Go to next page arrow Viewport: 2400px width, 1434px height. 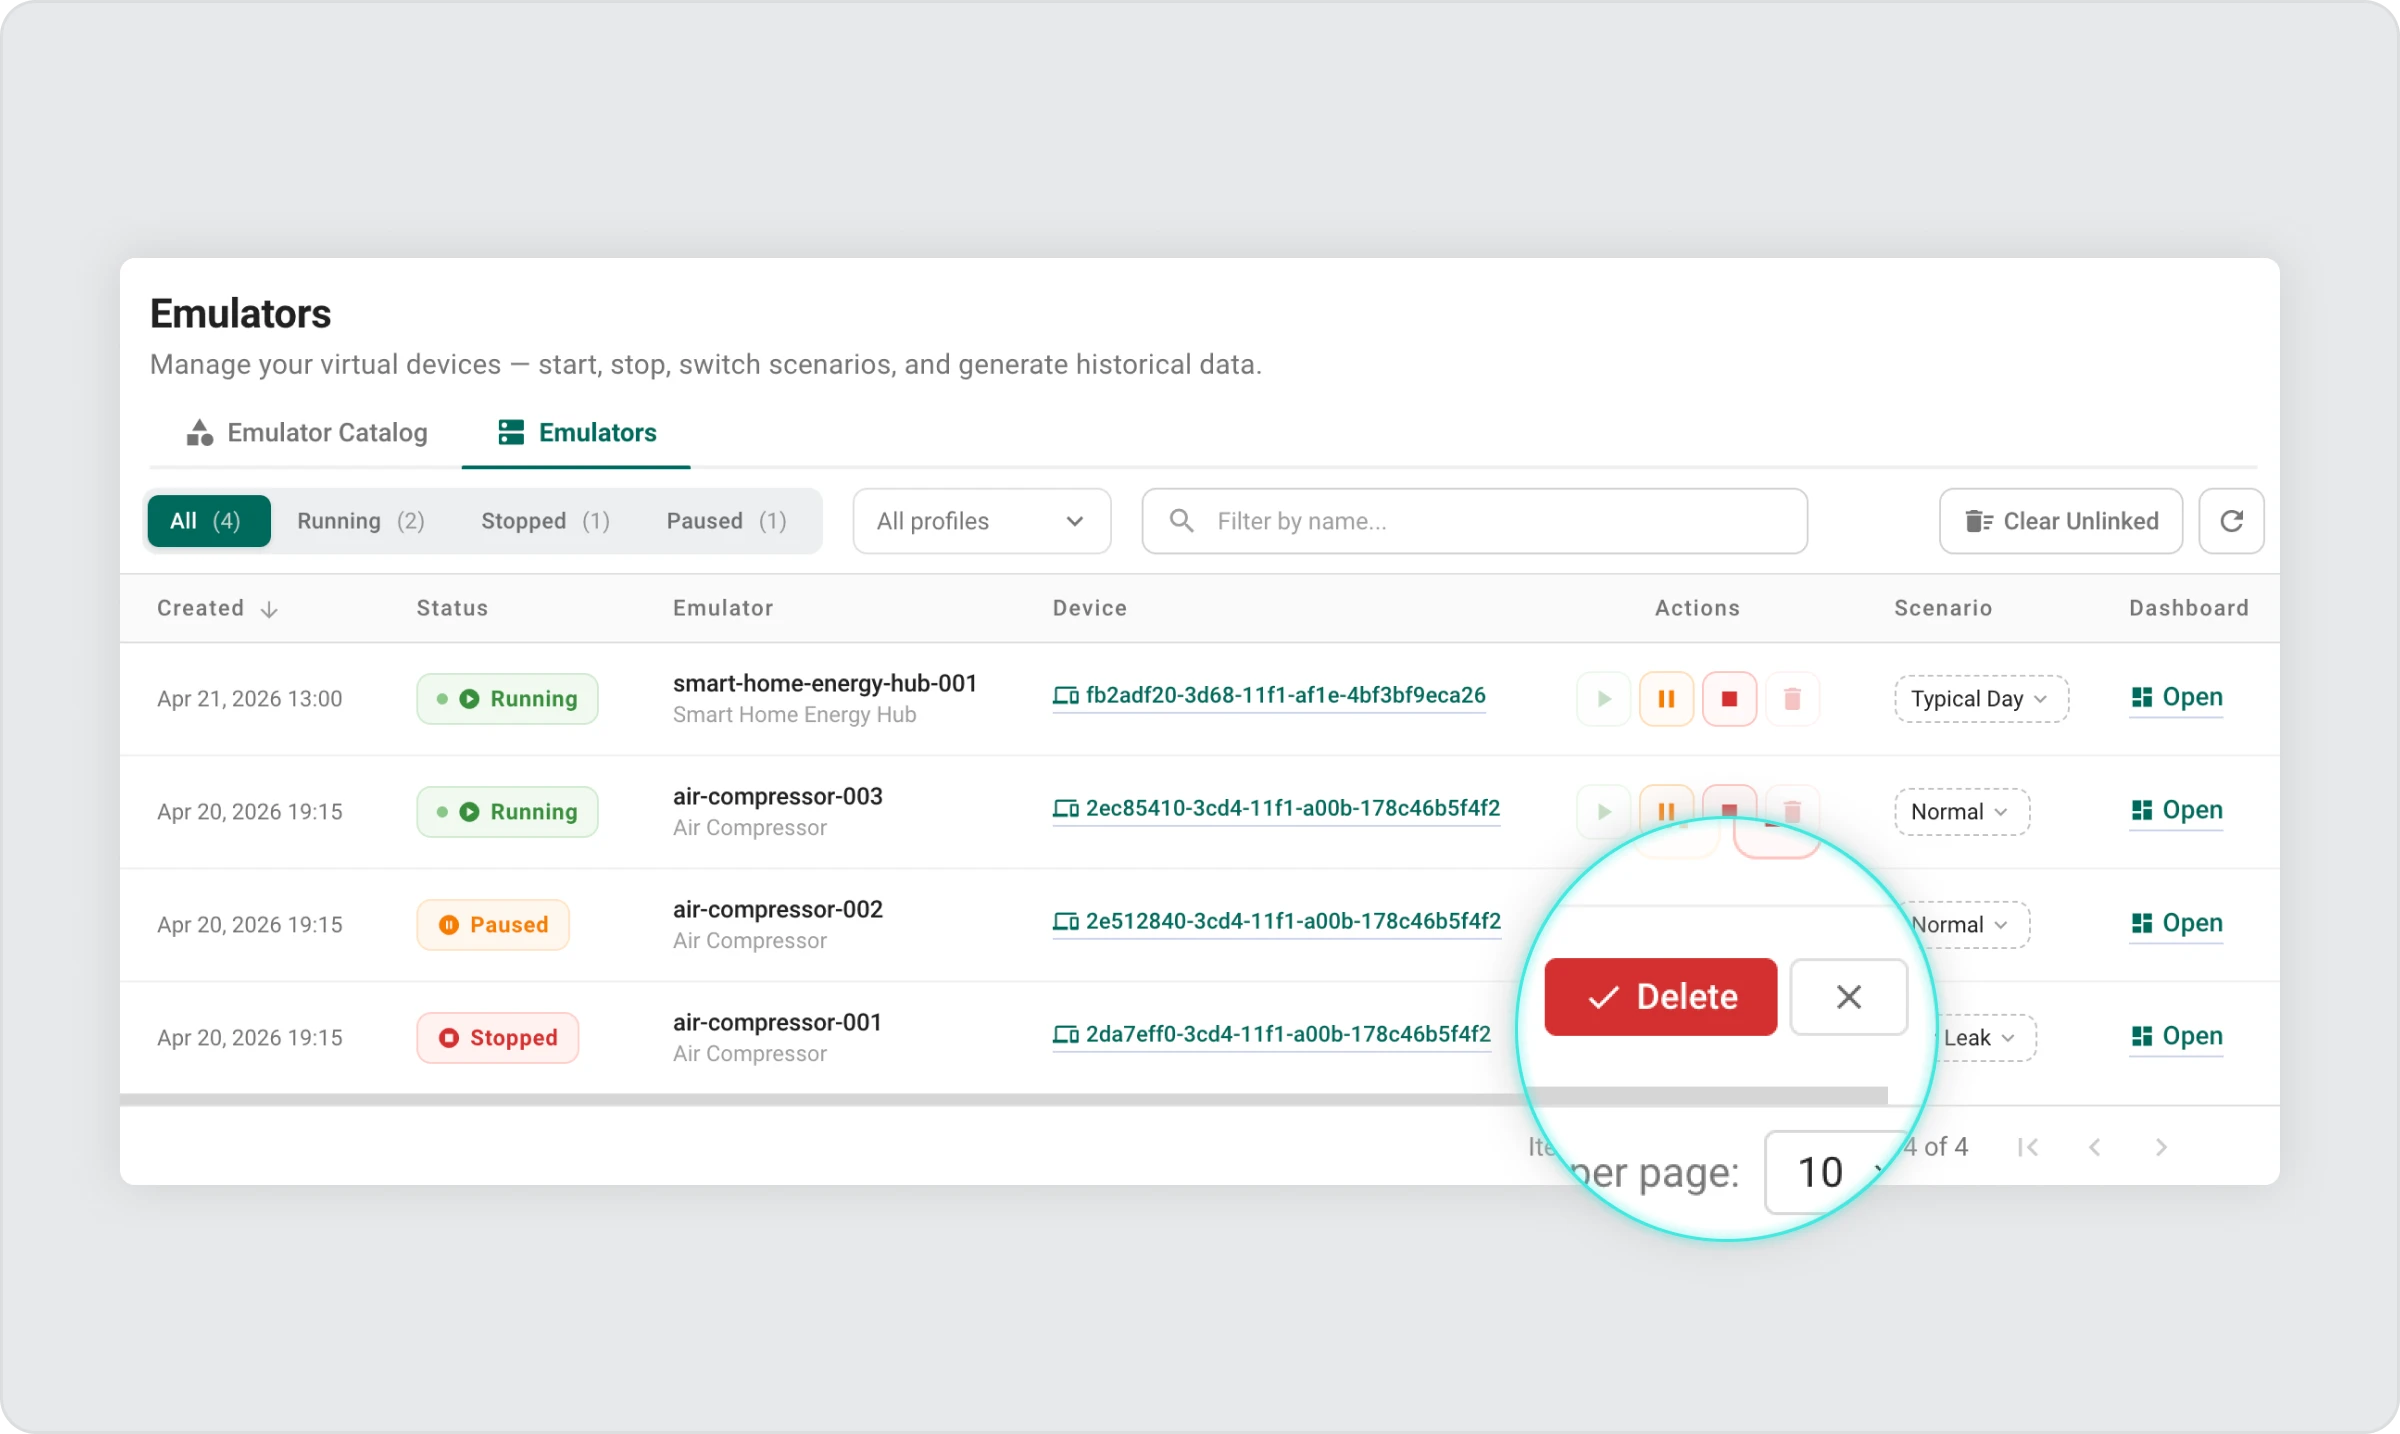pos(2161,1147)
